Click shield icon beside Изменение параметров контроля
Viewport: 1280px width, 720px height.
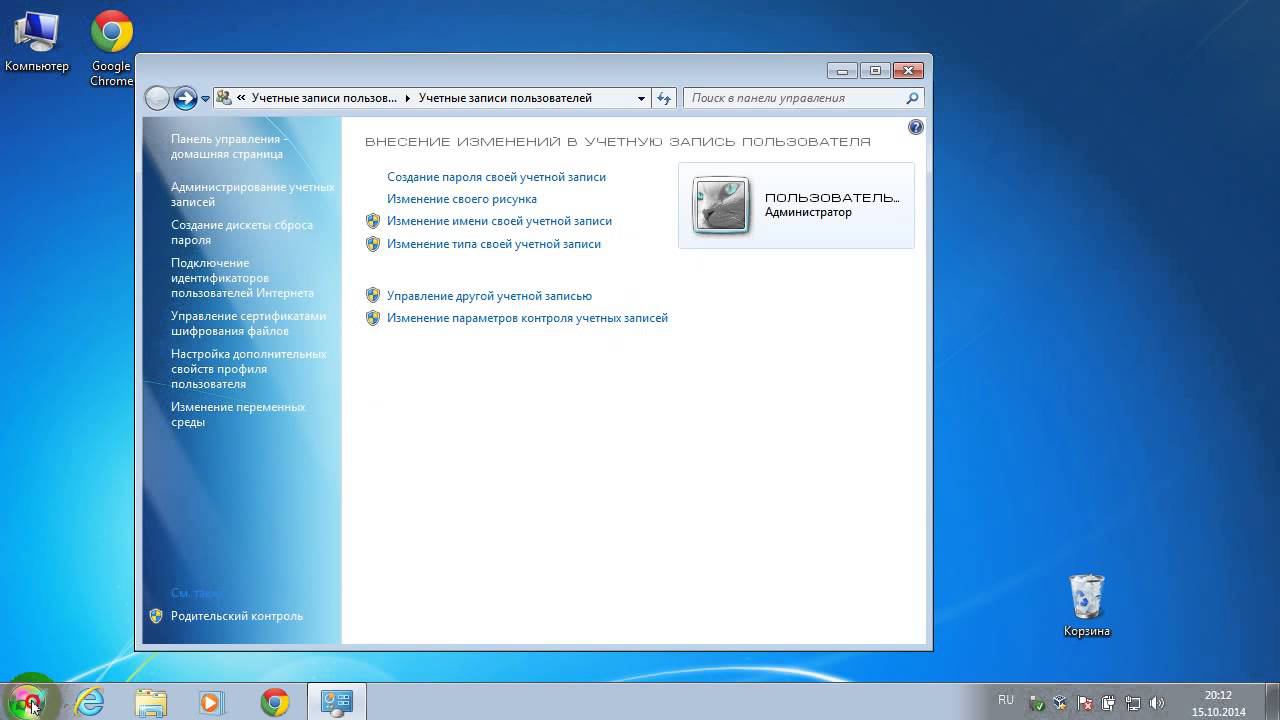click(x=373, y=318)
